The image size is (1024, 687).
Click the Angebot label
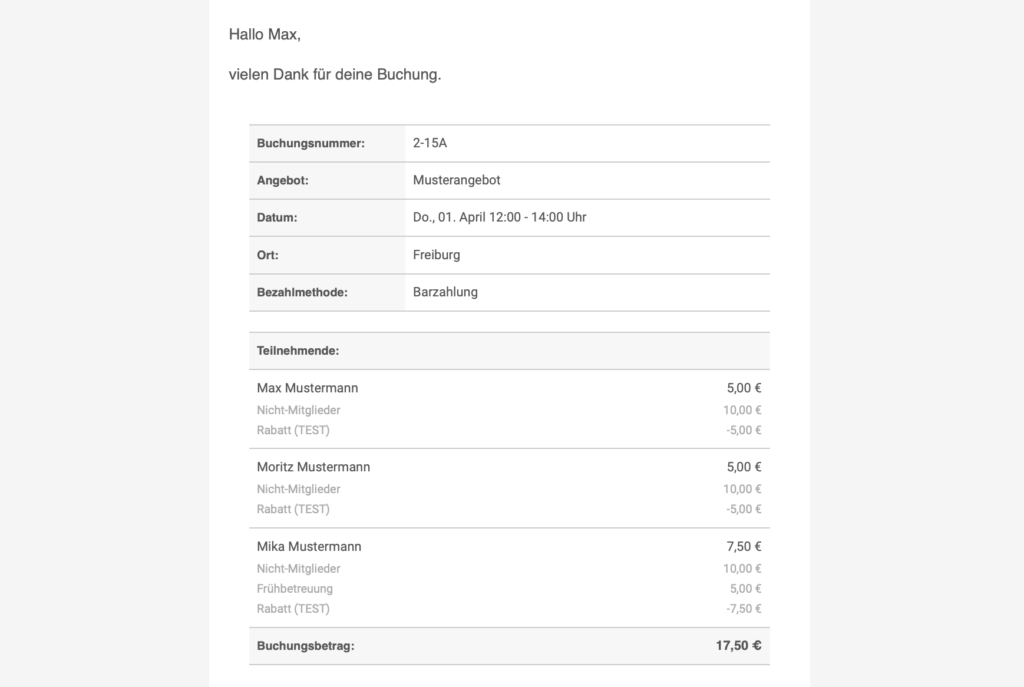tap(282, 180)
